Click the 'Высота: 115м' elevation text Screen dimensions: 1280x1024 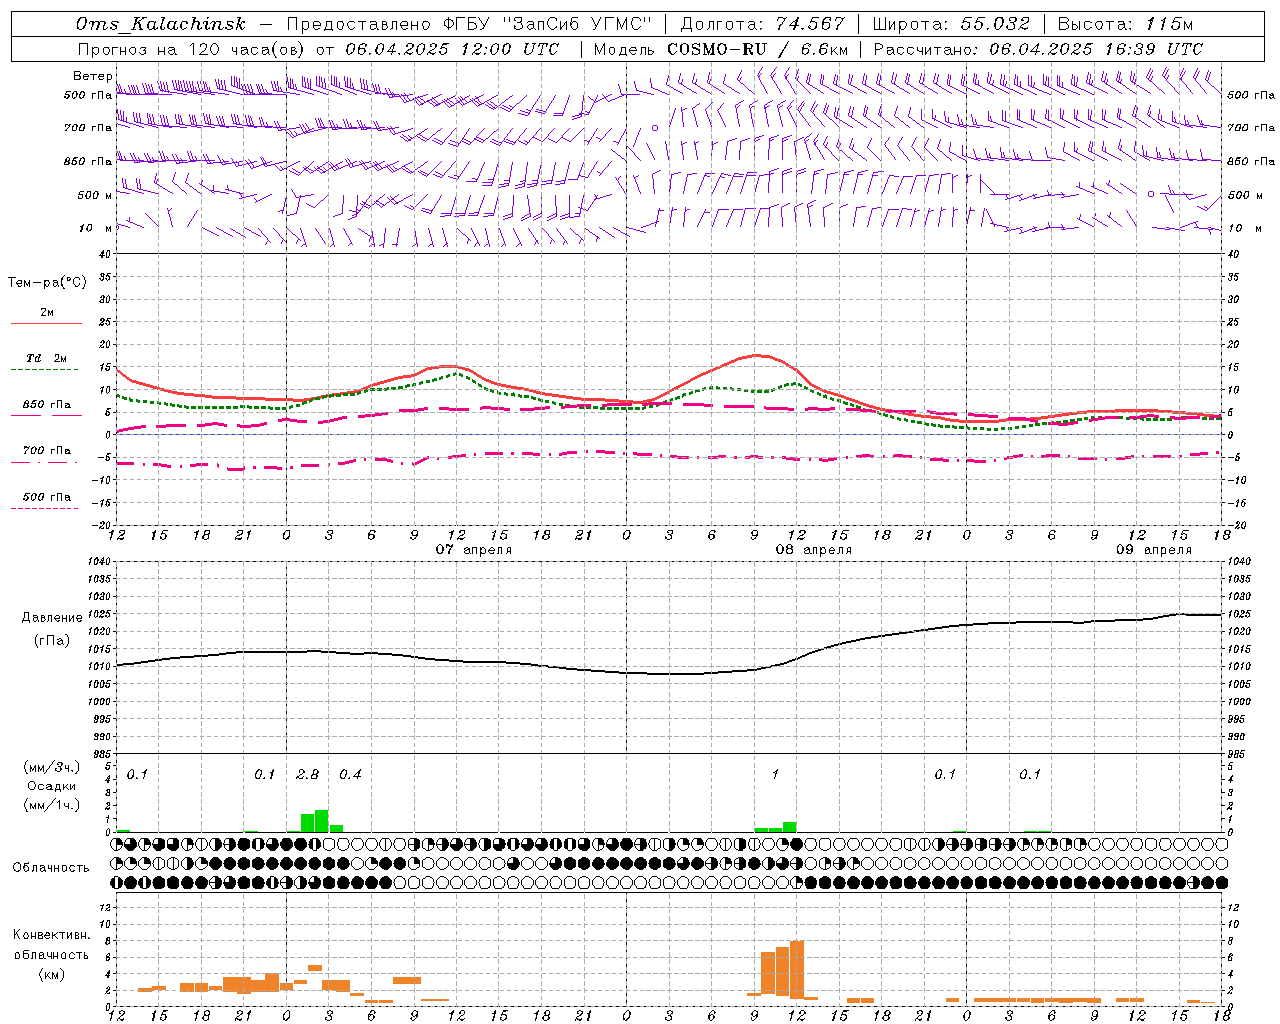pos(1125,24)
